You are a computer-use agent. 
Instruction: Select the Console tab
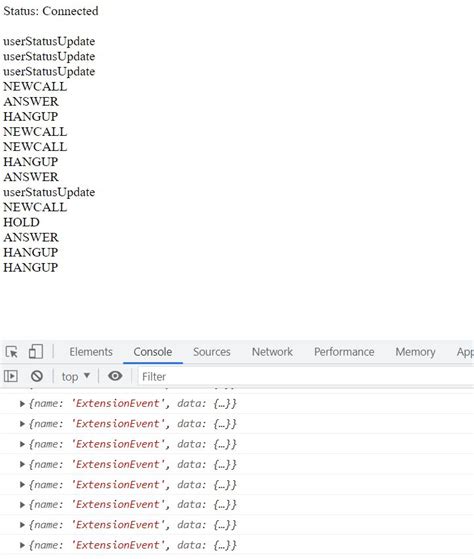point(153,352)
